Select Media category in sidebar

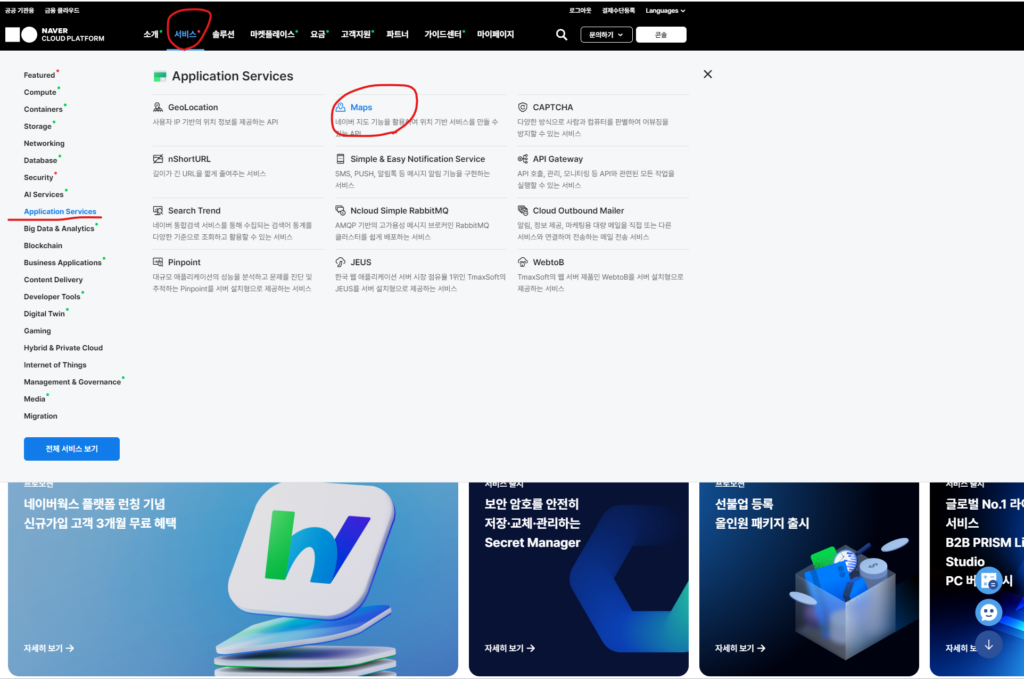[x=35, y=398]
